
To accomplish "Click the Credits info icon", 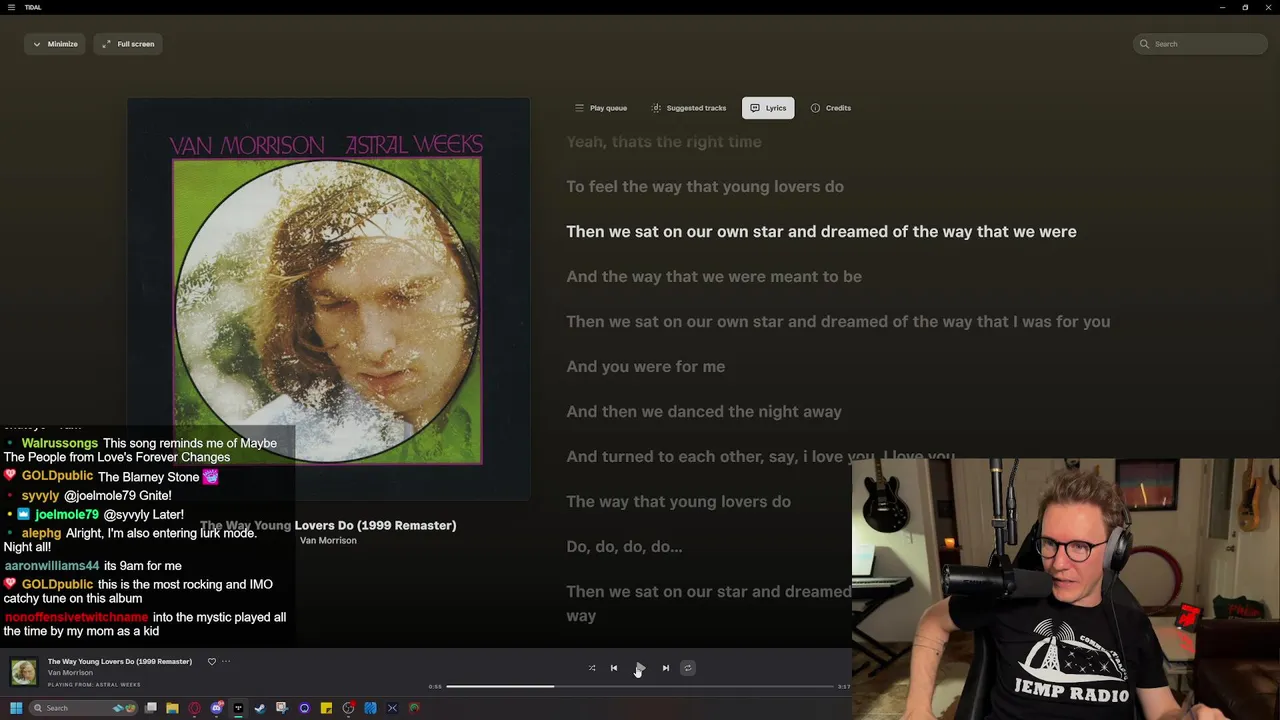I will point(815,108).
